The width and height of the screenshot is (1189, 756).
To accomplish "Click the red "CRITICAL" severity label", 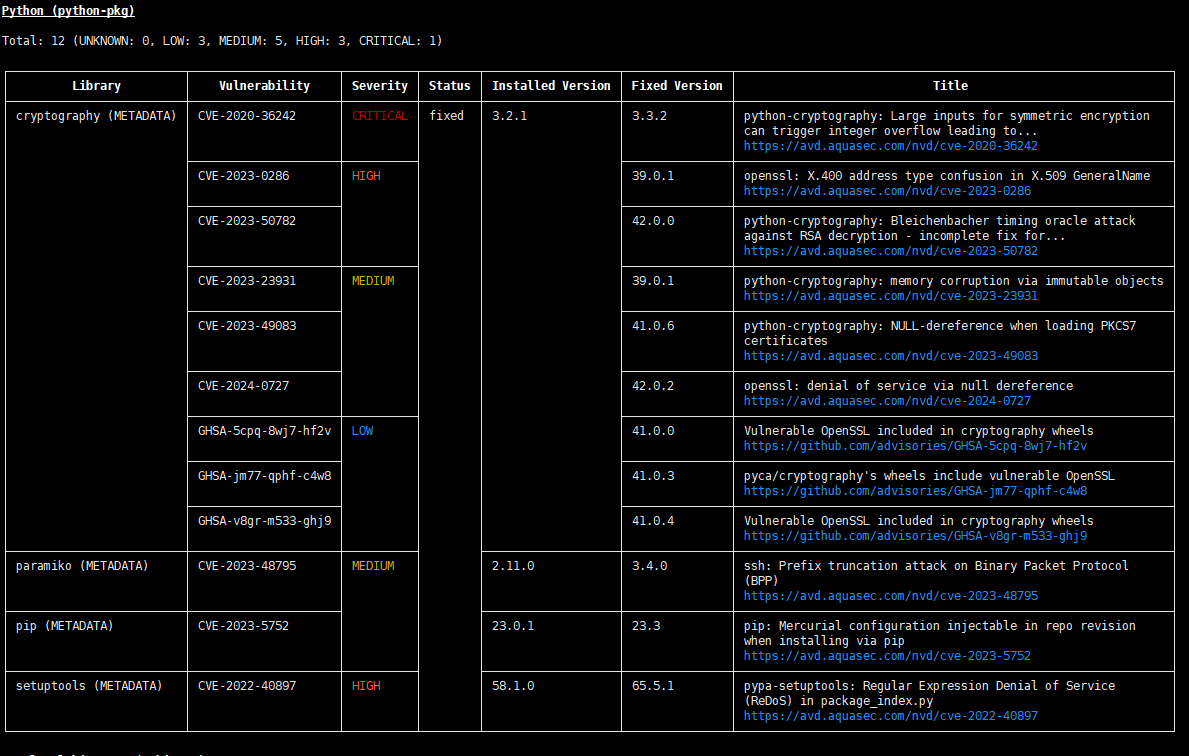I will coord(379,116).
